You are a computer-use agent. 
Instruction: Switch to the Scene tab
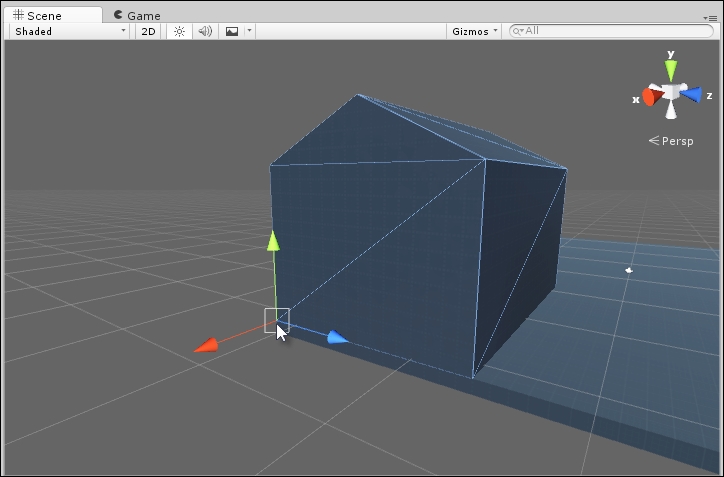click(x=42, y=16)
